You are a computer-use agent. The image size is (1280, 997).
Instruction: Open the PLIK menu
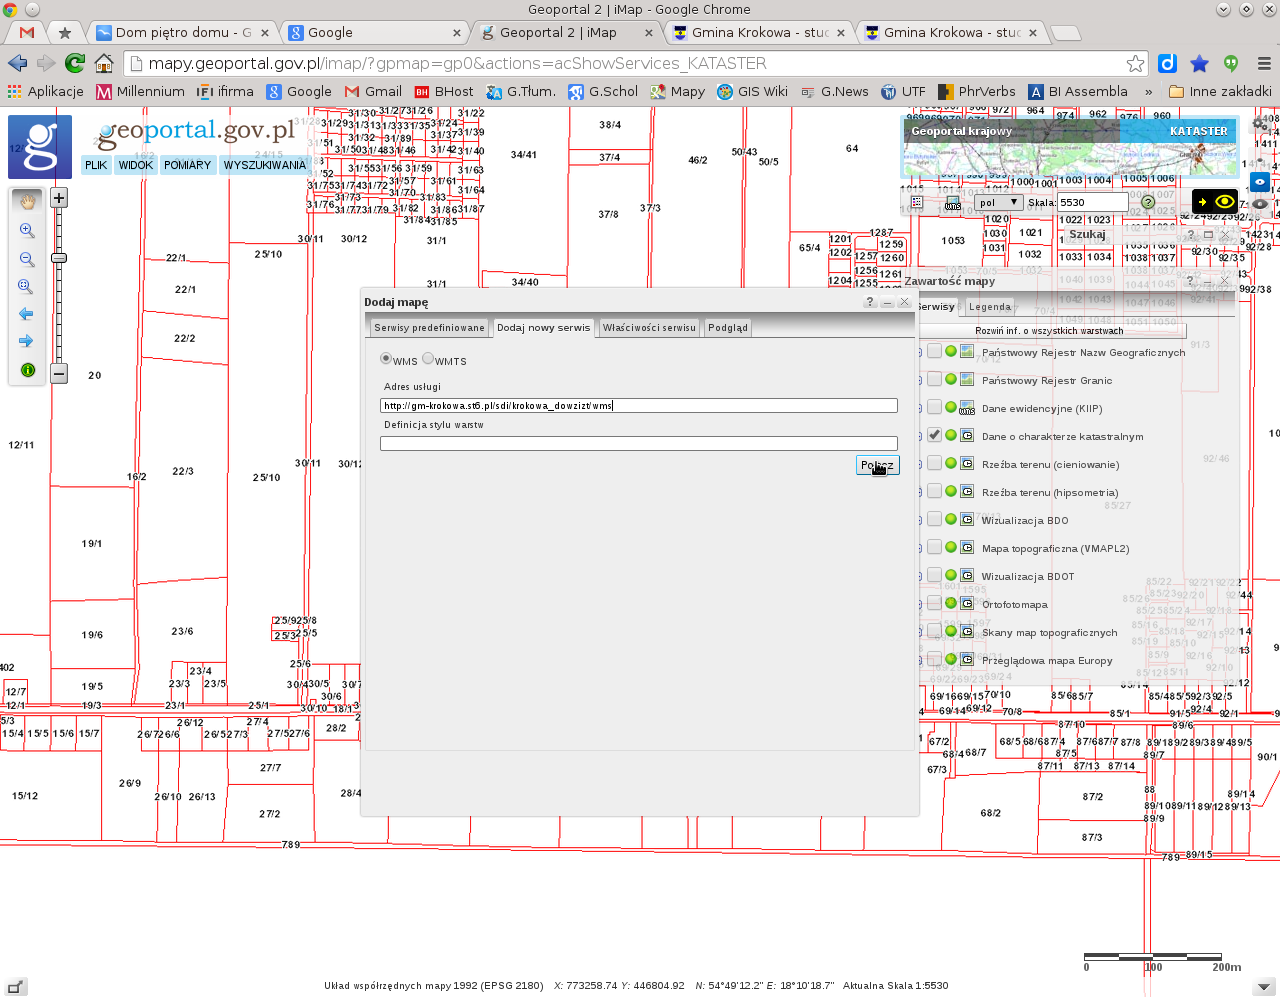96,165
